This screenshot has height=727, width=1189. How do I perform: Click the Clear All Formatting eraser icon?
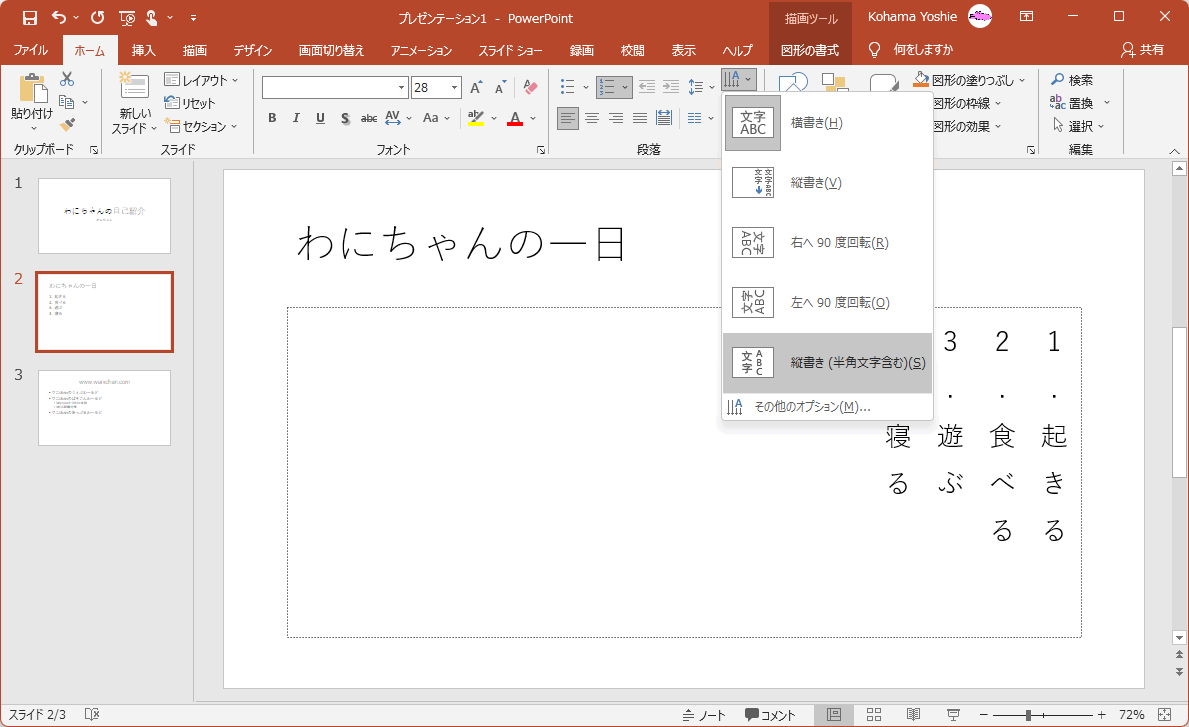coord(530,88)
